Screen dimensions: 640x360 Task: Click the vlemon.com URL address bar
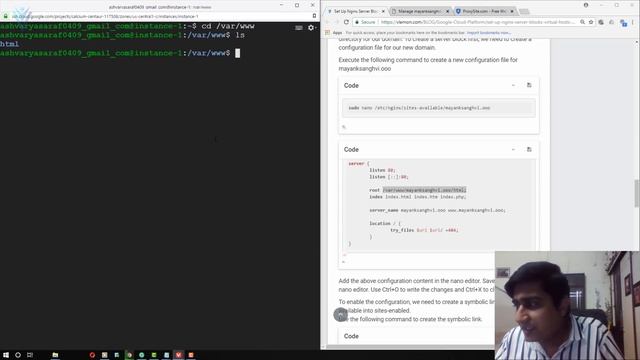coord(477,22)
